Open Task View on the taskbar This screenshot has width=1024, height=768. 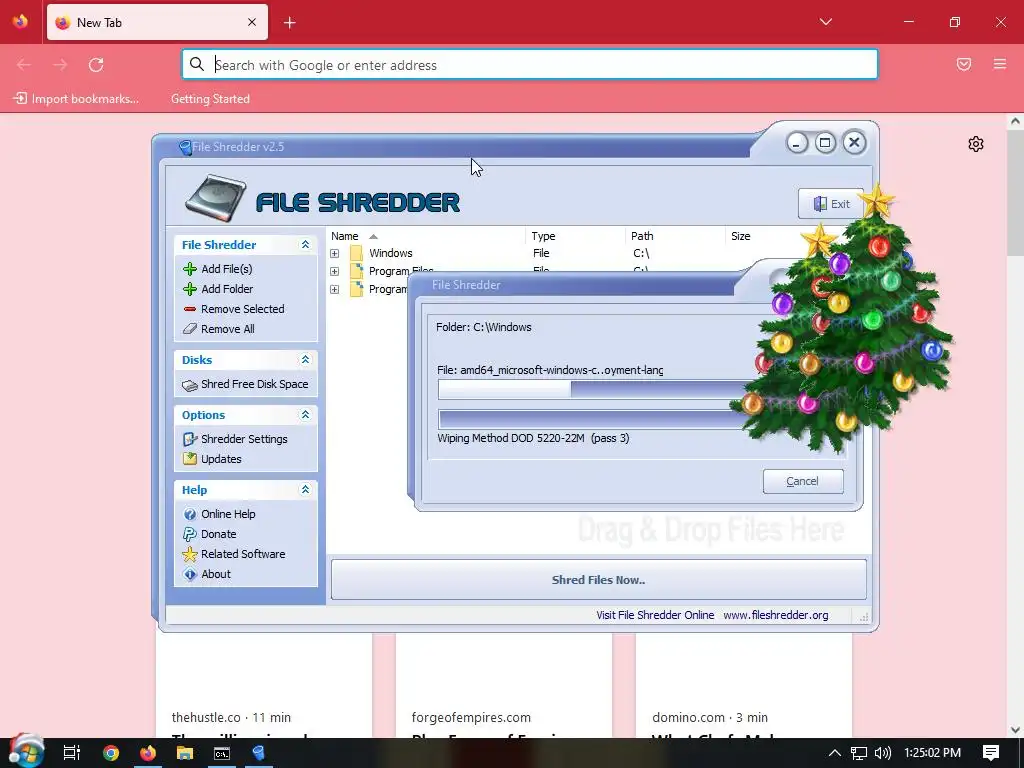[72, 753]
